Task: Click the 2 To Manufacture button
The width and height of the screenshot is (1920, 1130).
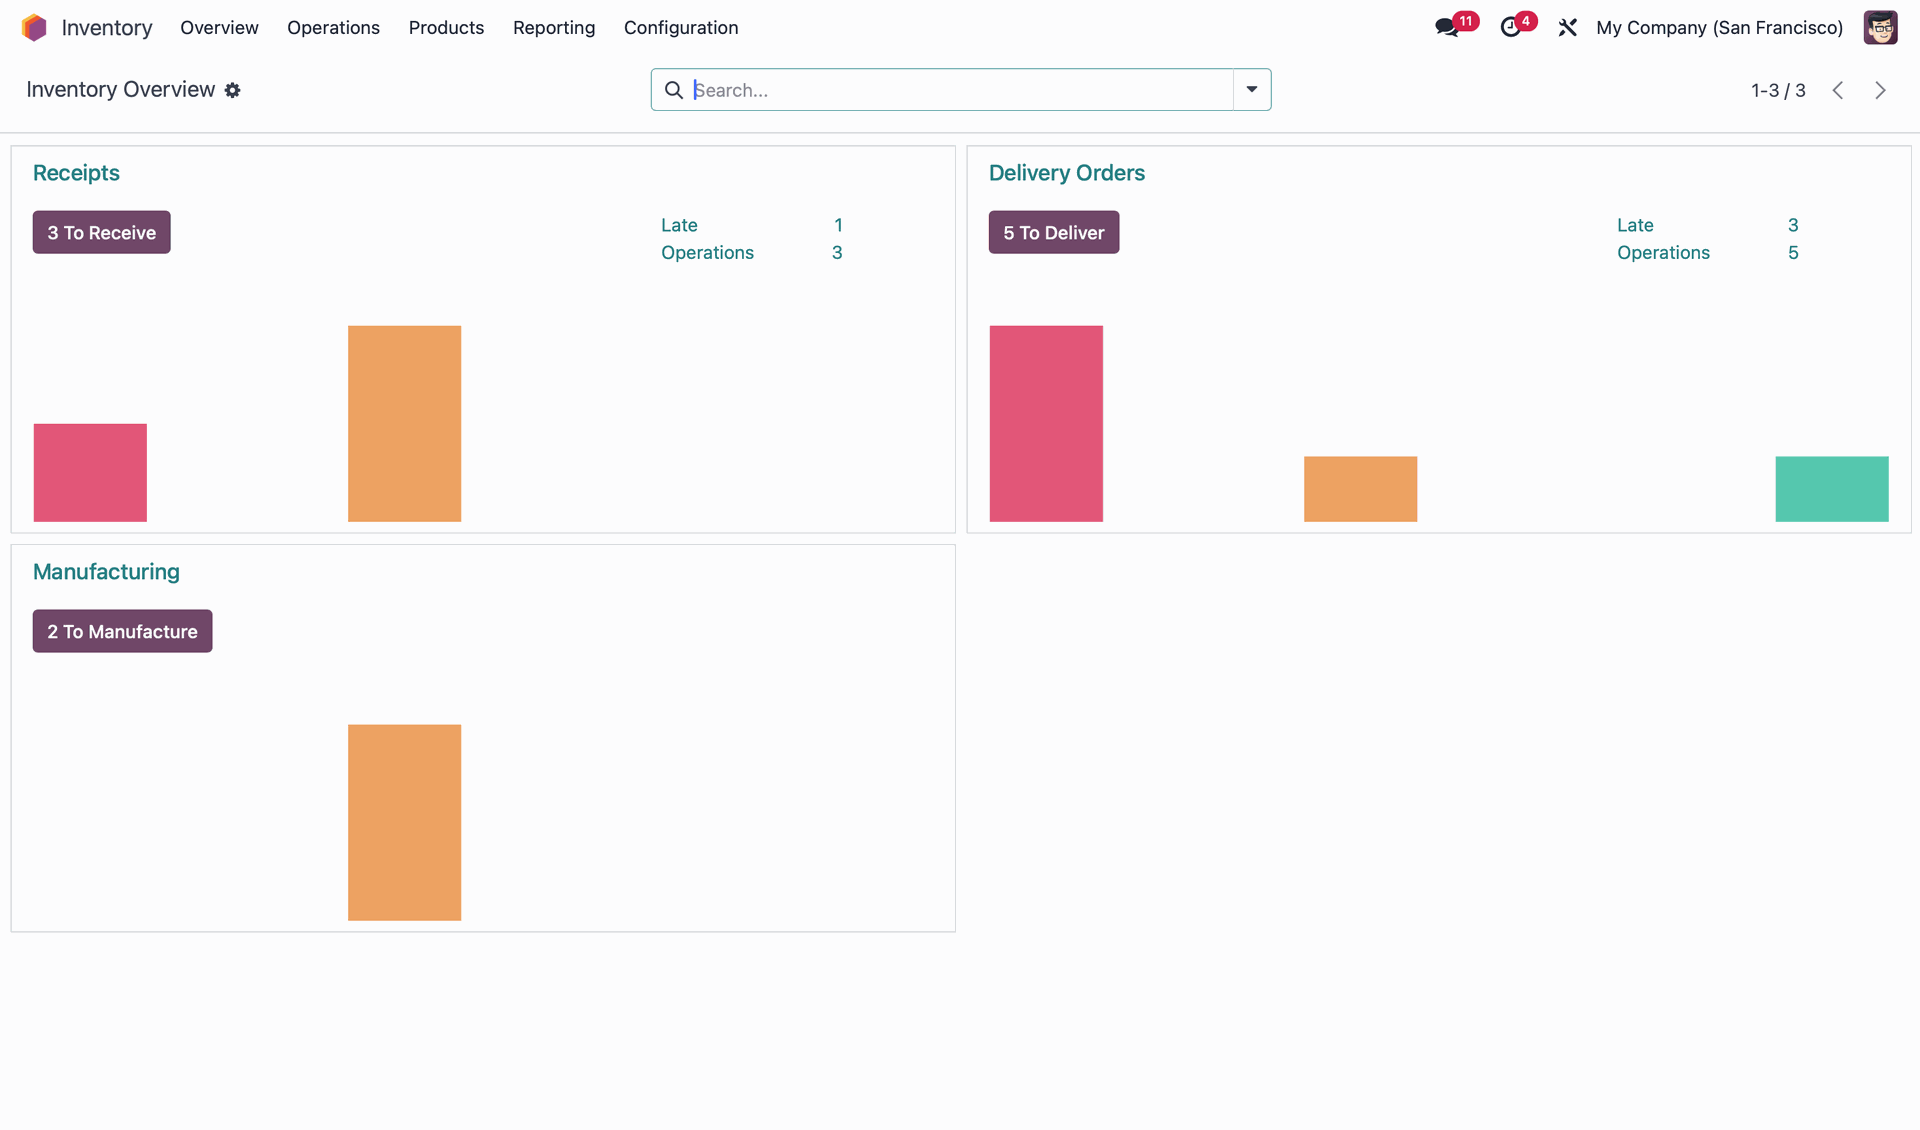Action: pos(122,631)
